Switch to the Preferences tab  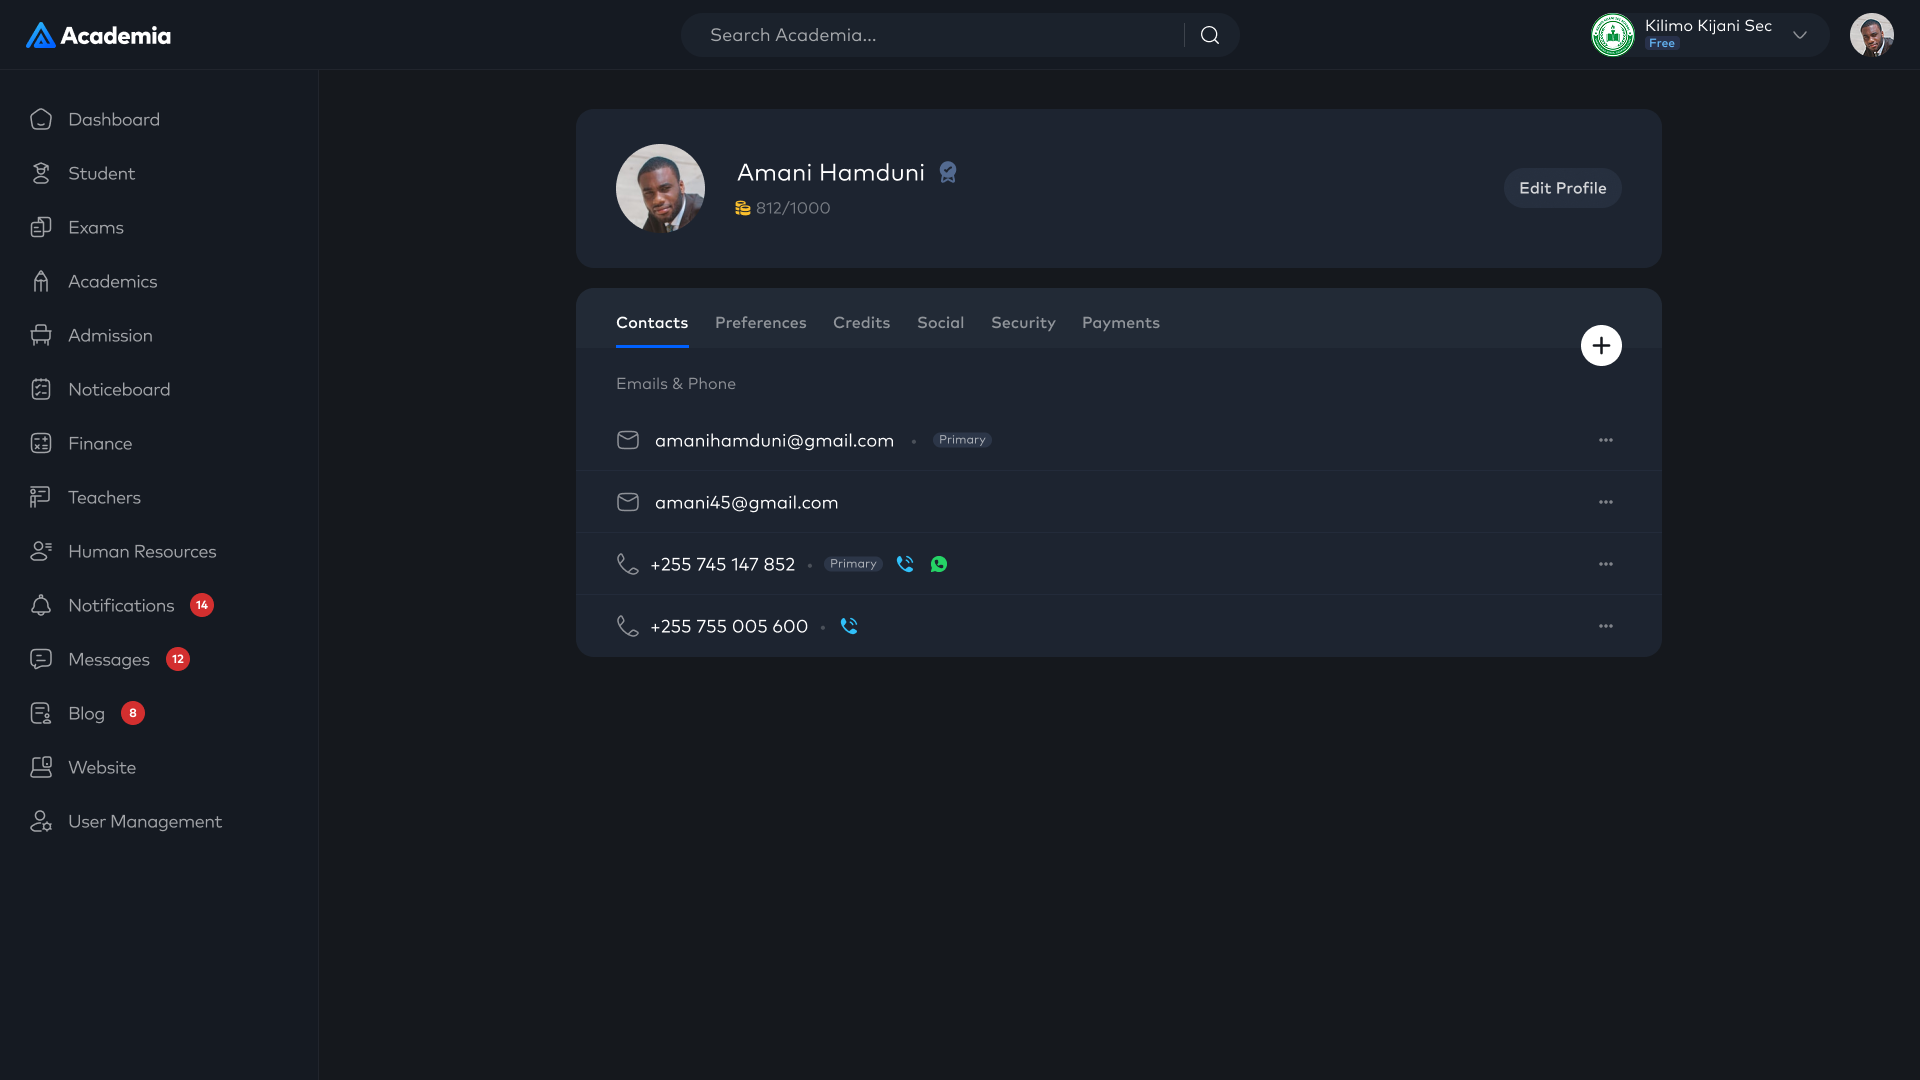pyautogui.click(x=760, y=323)
